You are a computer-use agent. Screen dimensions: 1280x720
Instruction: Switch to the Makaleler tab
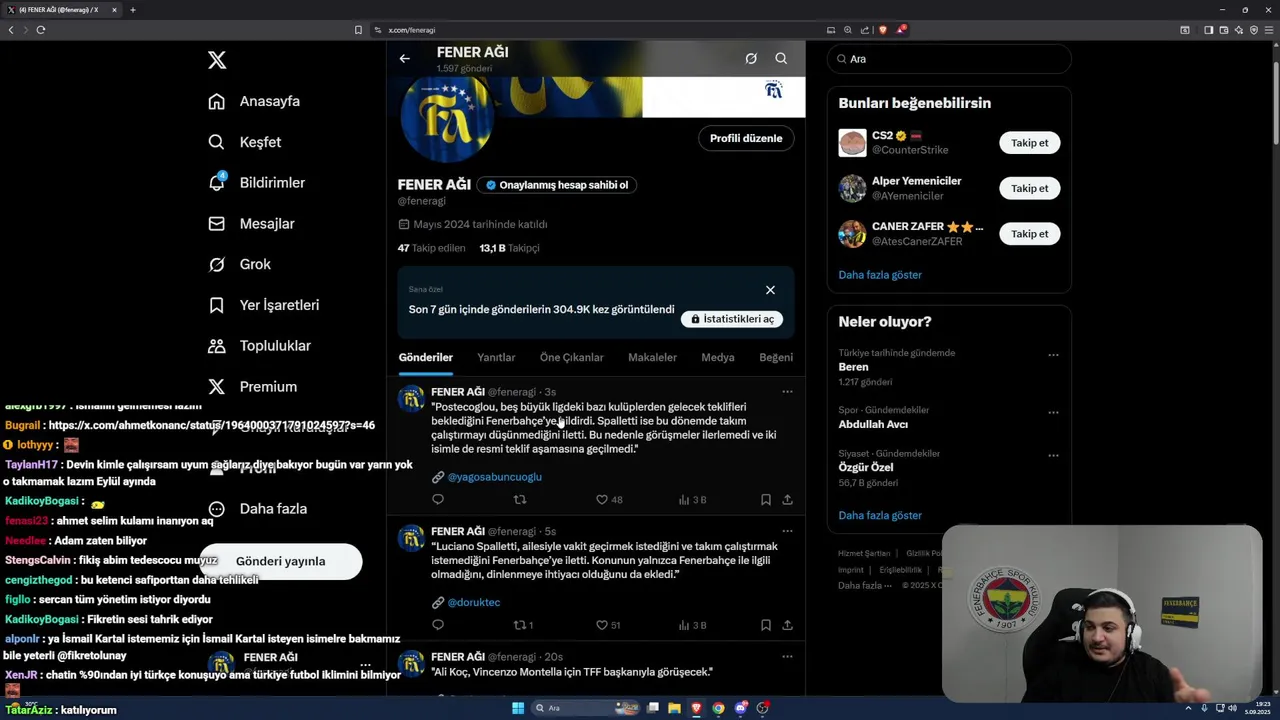click(x=652, y=358)
